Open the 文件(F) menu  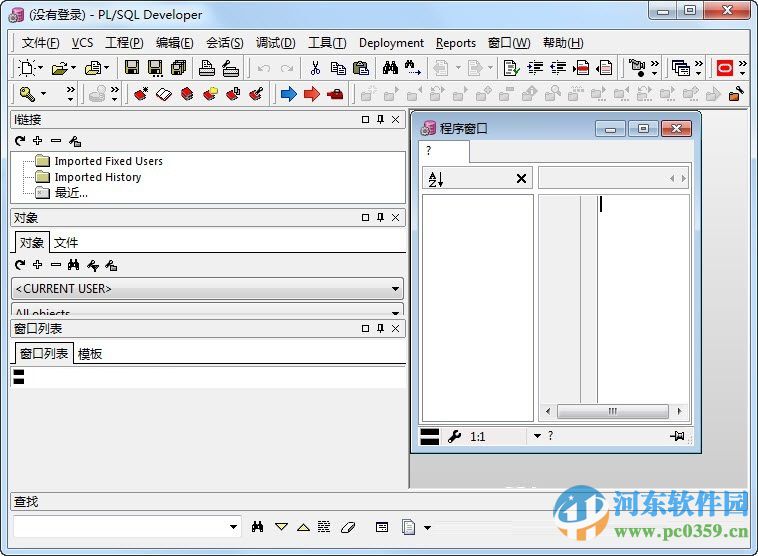[41, 43]
